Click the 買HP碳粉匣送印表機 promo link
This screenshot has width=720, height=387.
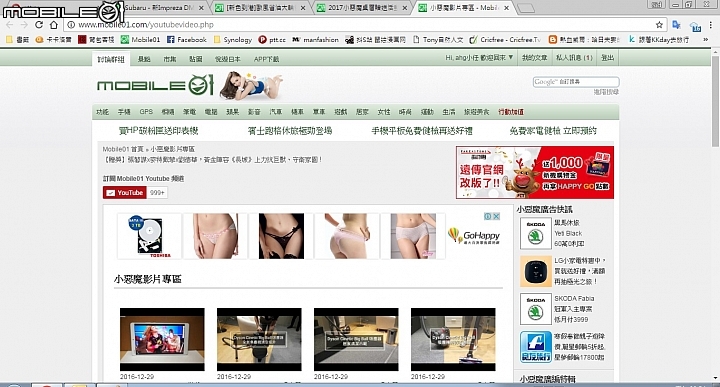point(158,131)
